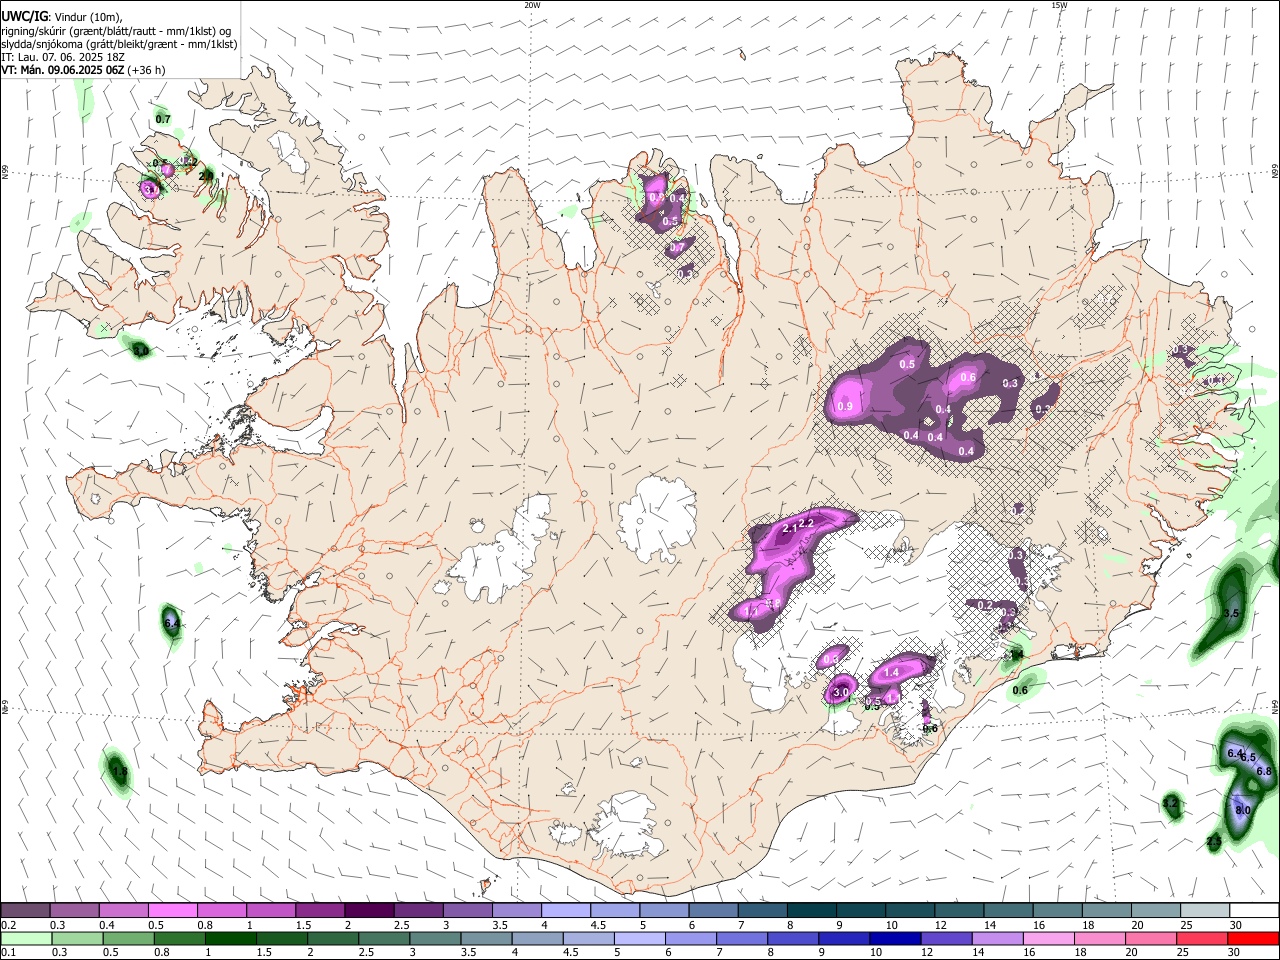The width and height of the screenshot is (1280, 960).
Task: Click the 6.8 precipitation value on the map
Action: (1263, 771)
